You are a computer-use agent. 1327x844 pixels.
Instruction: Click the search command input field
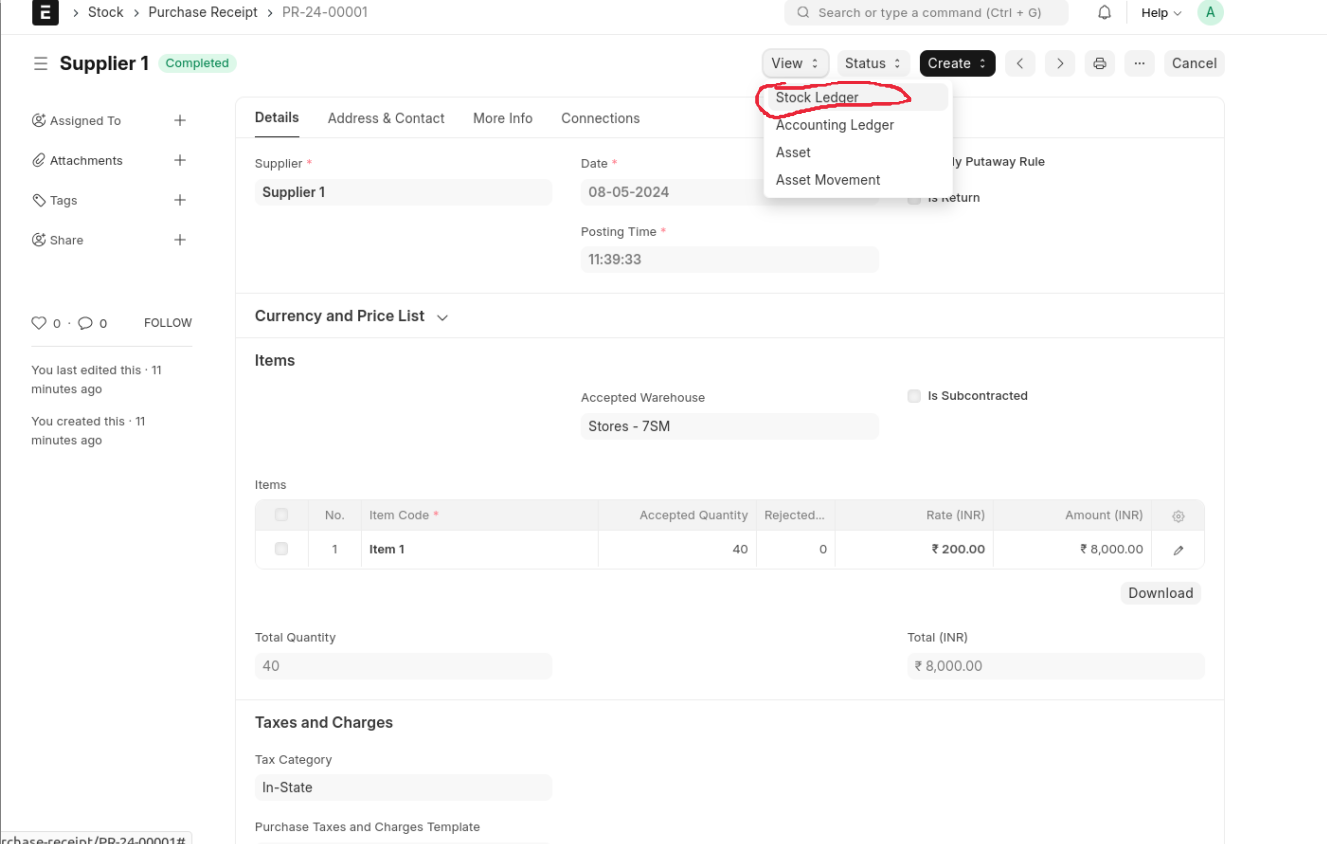(x=926, y=13)
